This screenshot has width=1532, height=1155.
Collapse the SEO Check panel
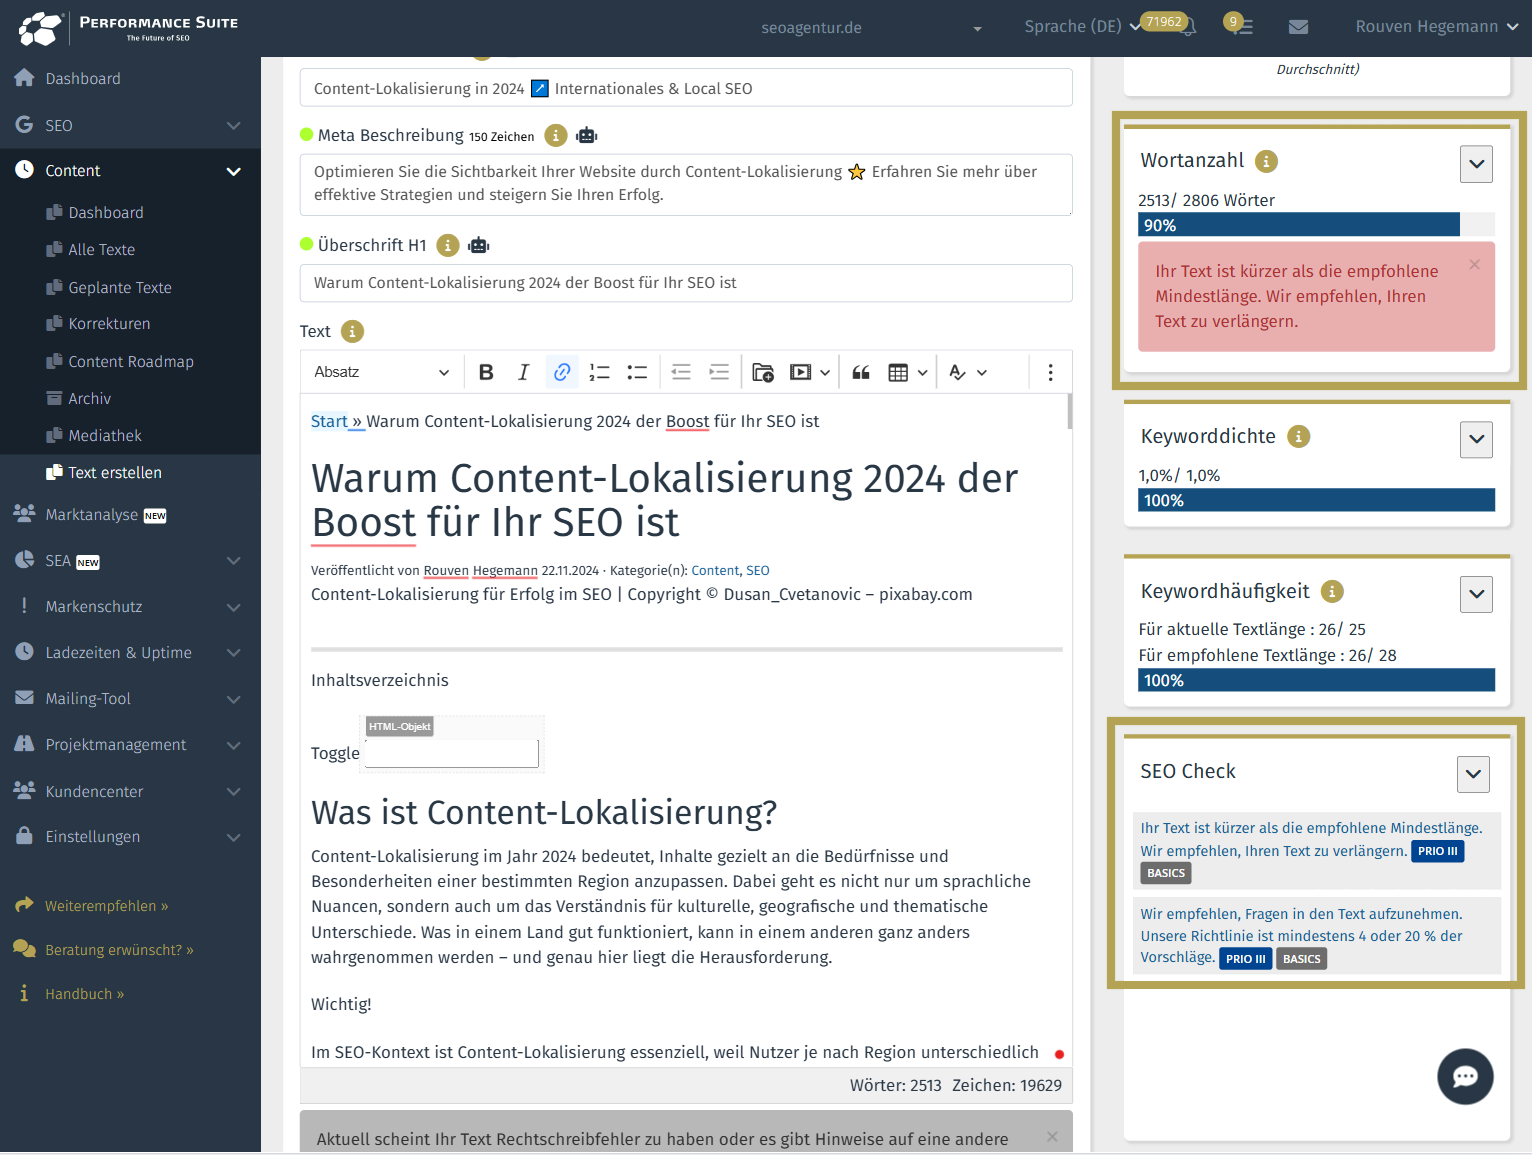[x=1472, y=774]
